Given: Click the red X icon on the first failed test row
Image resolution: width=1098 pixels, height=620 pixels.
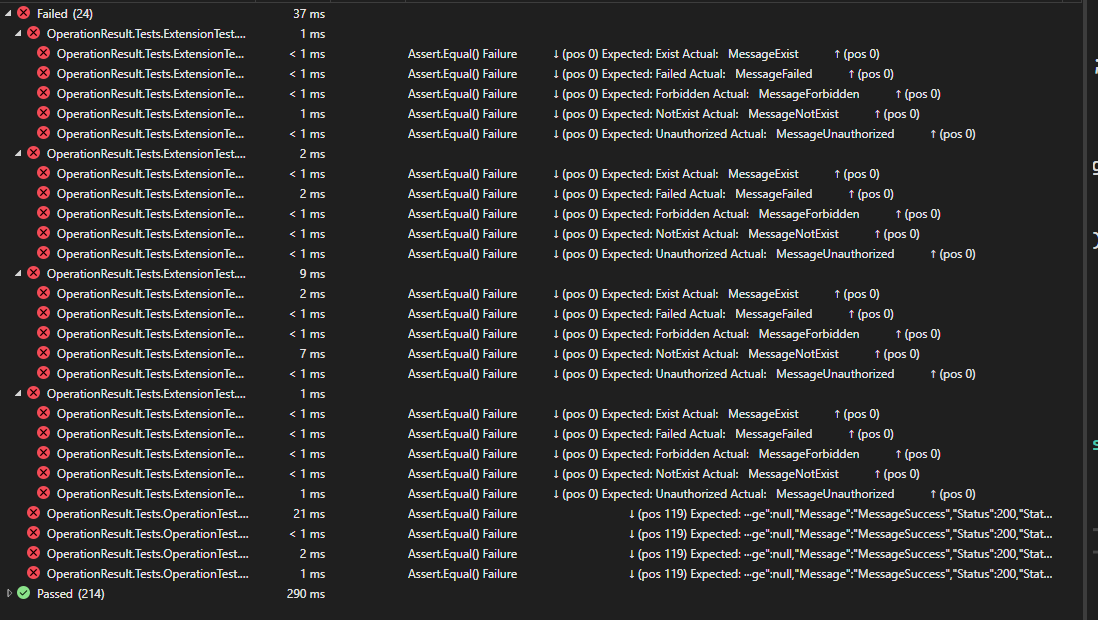Looking at the screenshot, I should coord(46,53).
